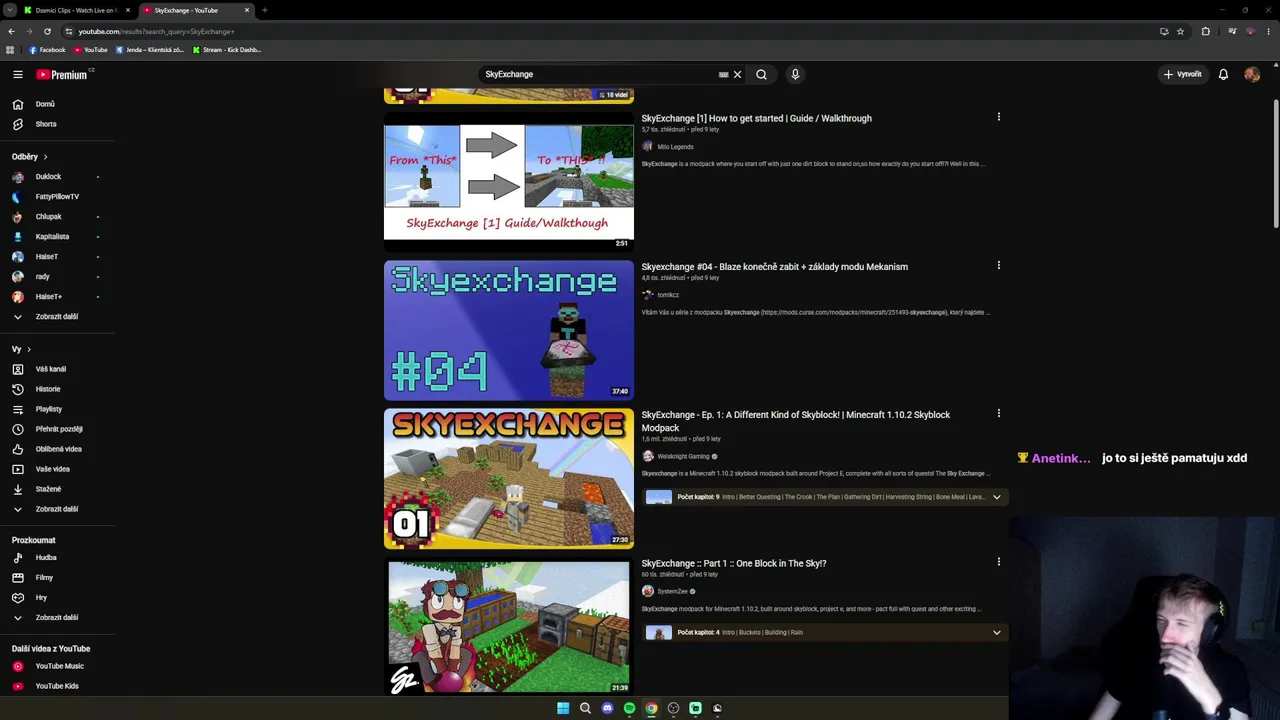Bookmark this page with the star
1280x720 pixels.
[x=1180, y=31]
